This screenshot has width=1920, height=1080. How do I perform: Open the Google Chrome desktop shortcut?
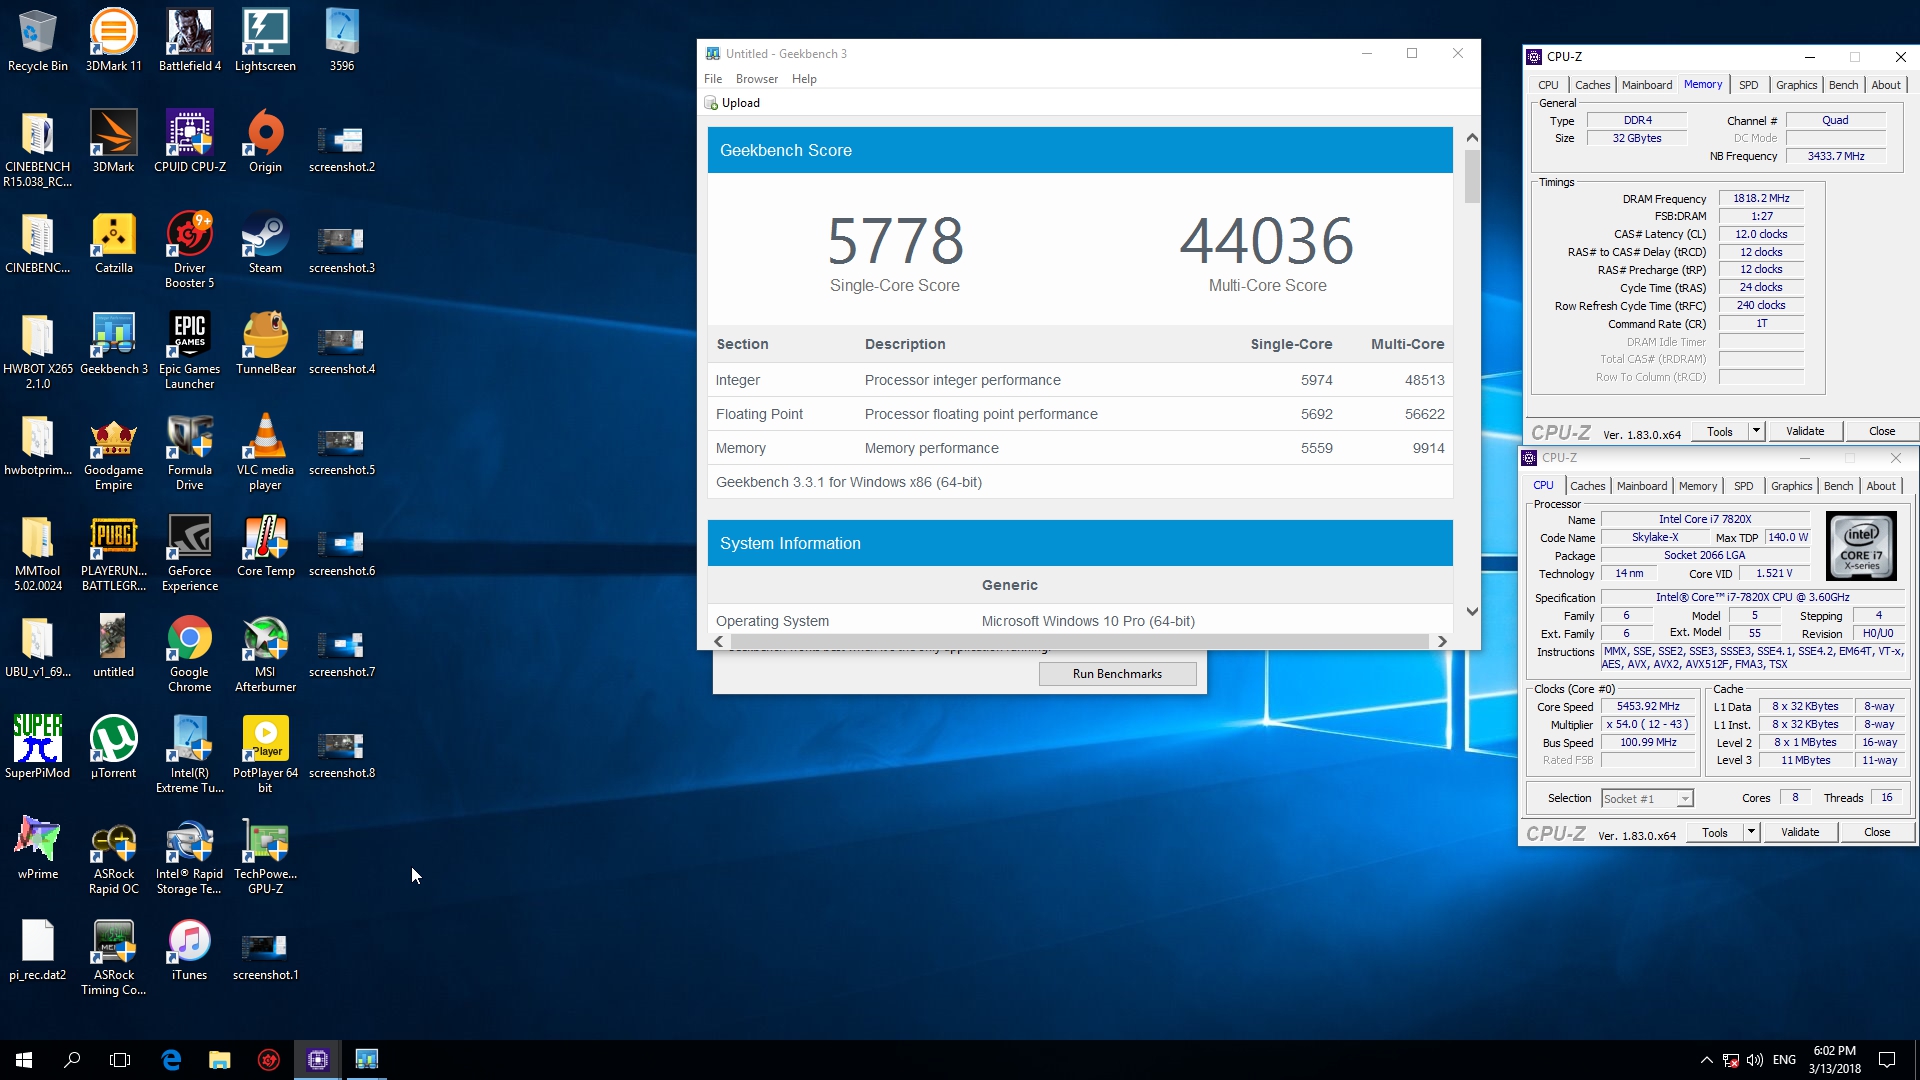click(189, 653)
